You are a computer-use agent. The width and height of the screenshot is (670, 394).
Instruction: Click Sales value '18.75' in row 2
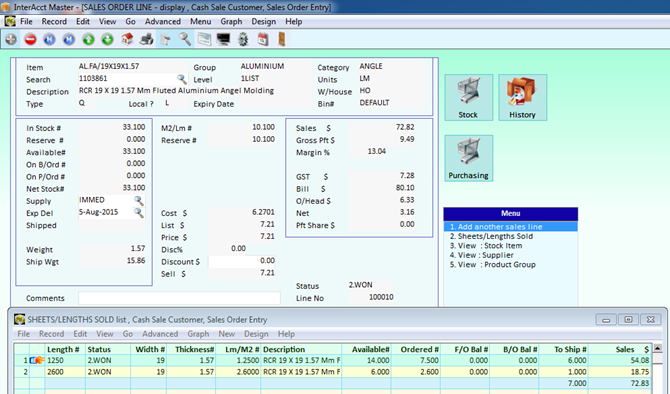[620, 372]
